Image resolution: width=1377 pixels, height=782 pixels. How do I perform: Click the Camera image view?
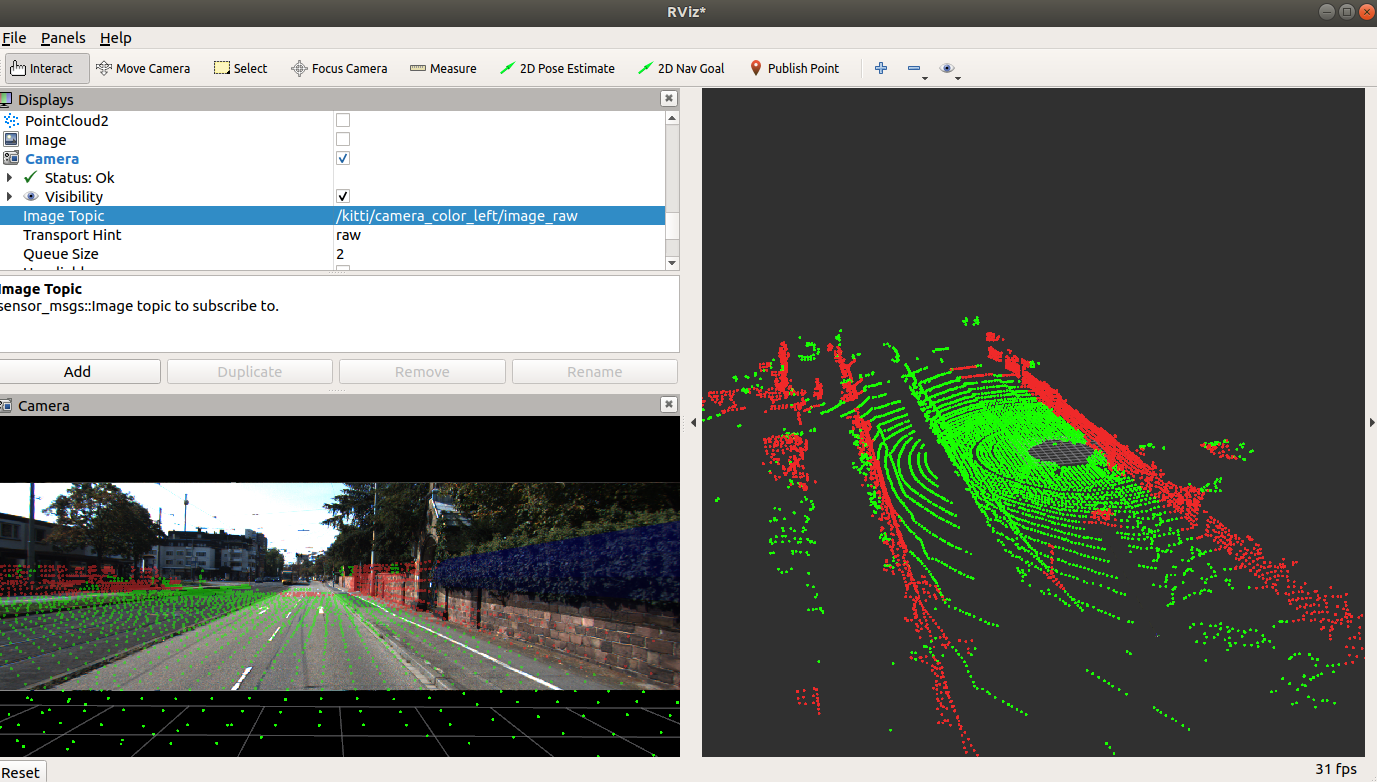pos(340,586)
